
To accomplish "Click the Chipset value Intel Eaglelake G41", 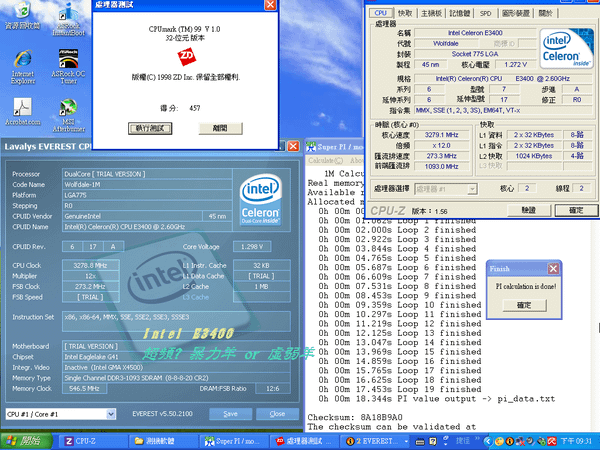I will [176, 357].
